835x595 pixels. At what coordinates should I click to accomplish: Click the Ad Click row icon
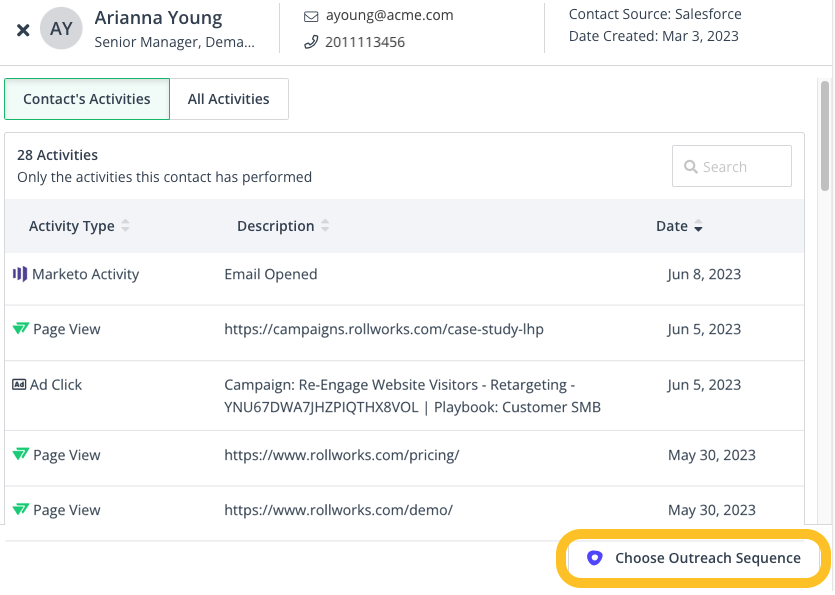click(x=19, y=385)
